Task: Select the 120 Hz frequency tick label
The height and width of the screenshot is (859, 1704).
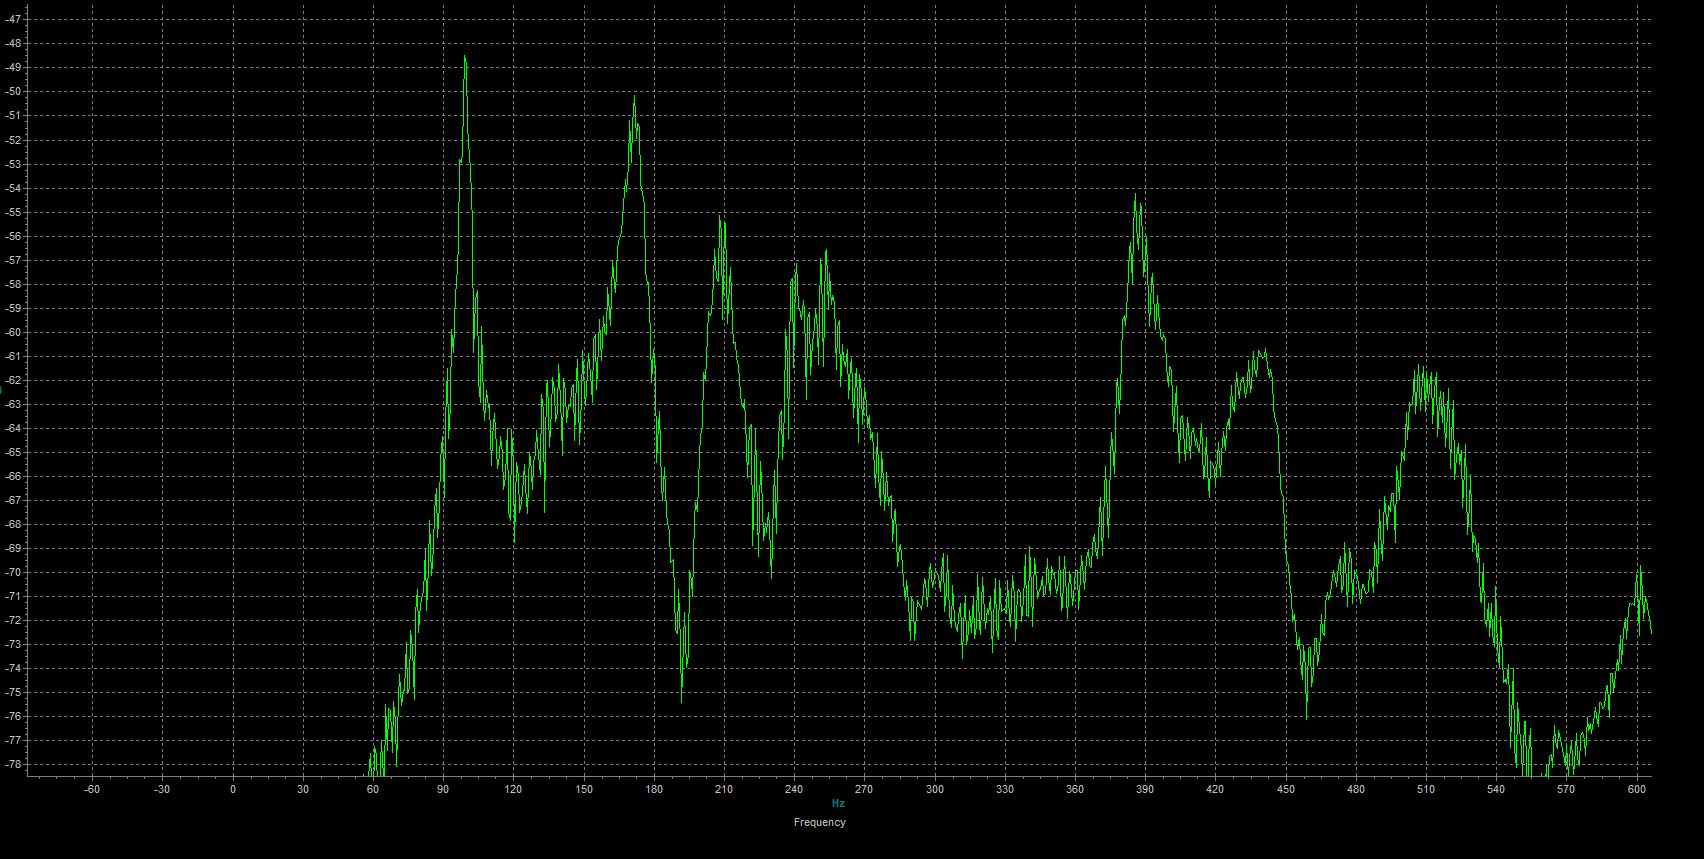Action: pyautogui.click(x=513, y=789)
